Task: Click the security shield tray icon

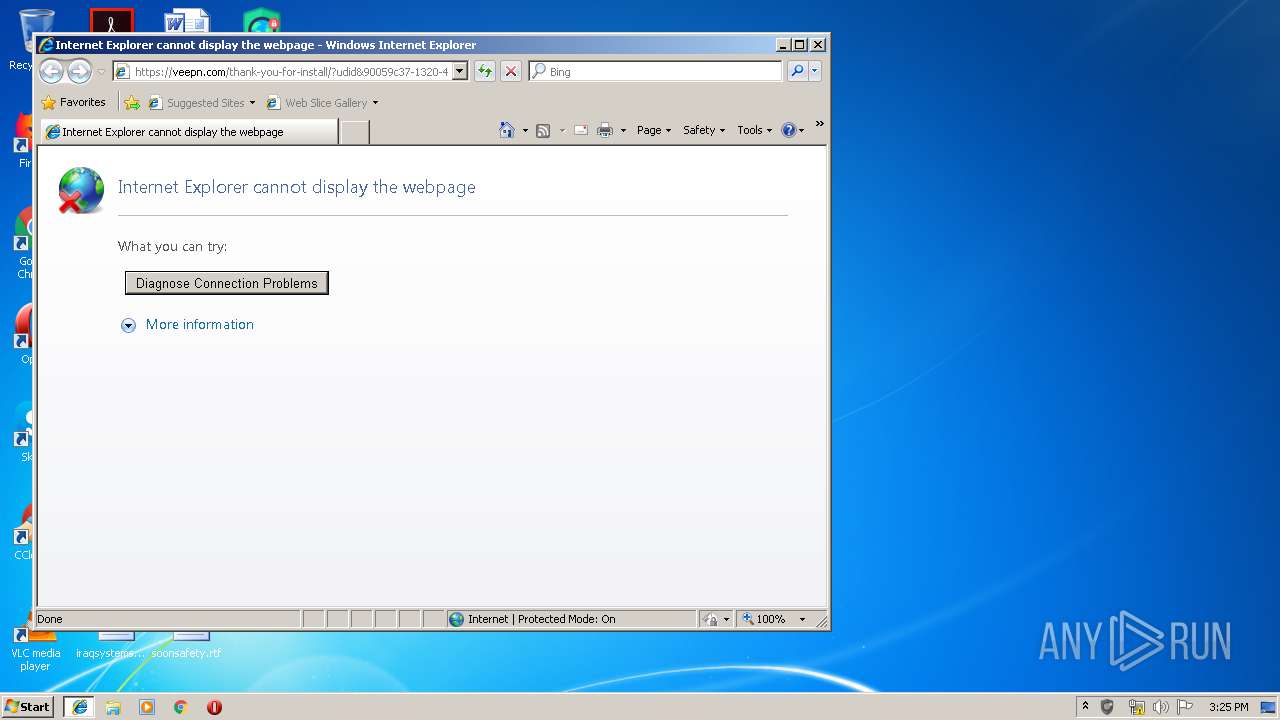Action: [x=1107, y=706]
